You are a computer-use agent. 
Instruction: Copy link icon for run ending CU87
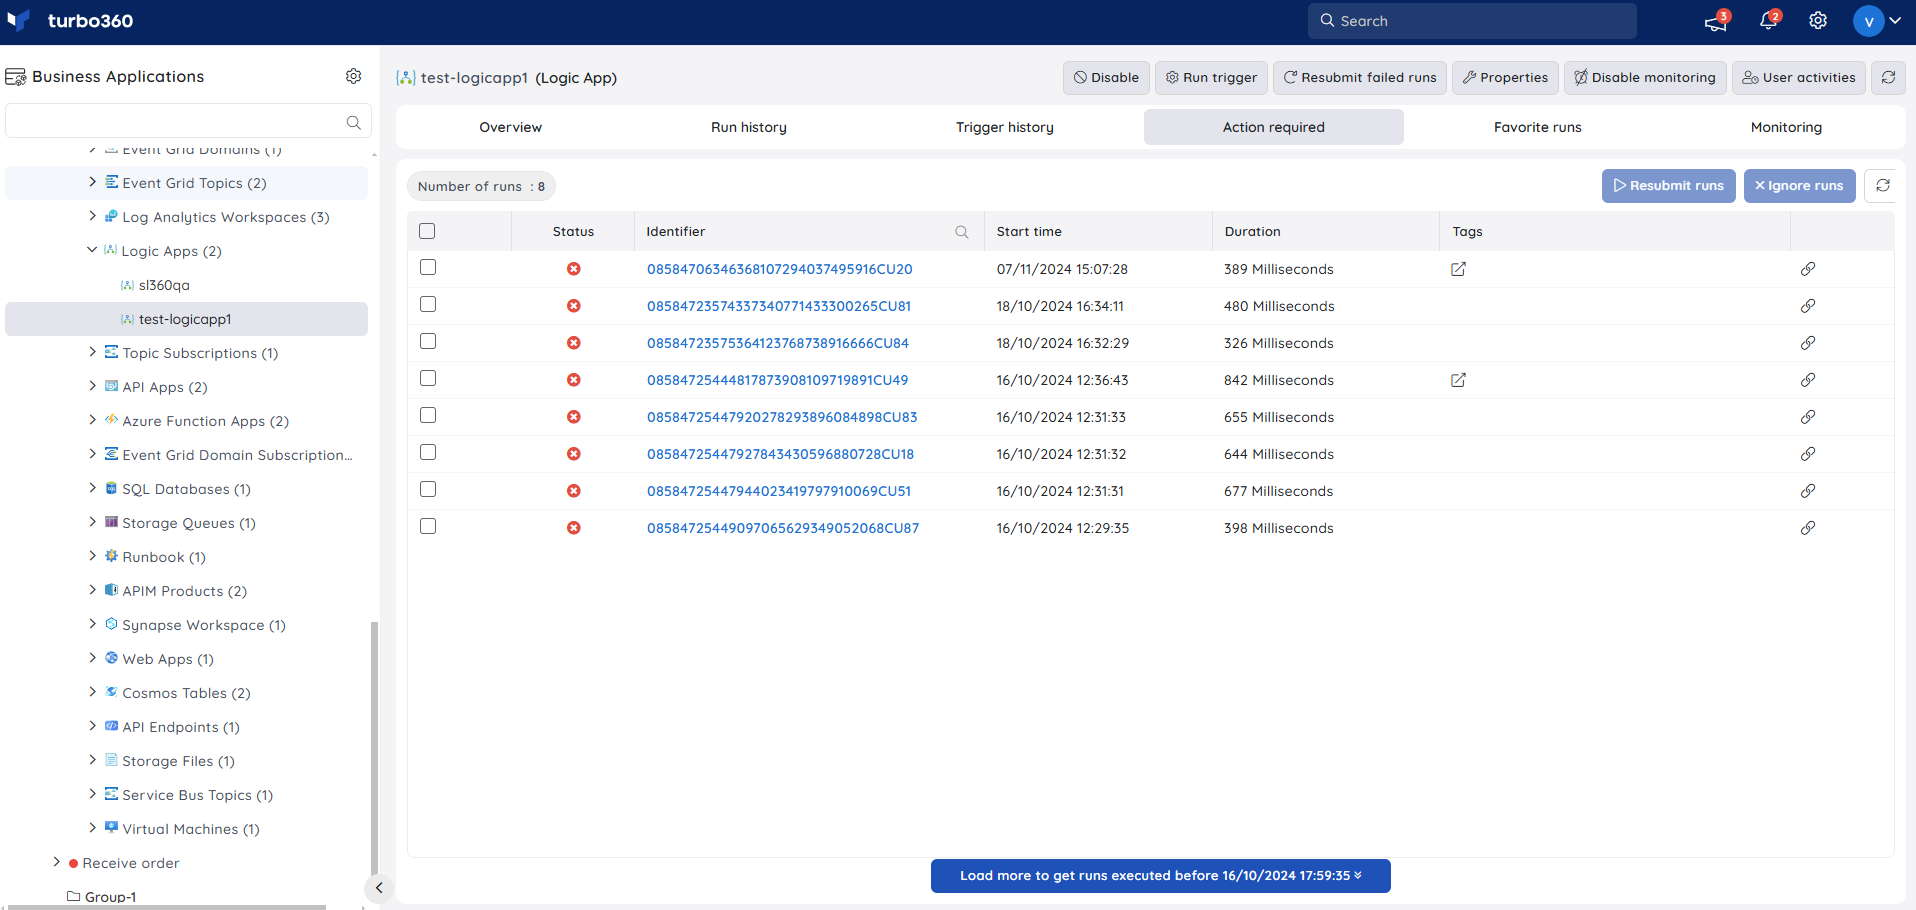click(x=1808, y=528)
